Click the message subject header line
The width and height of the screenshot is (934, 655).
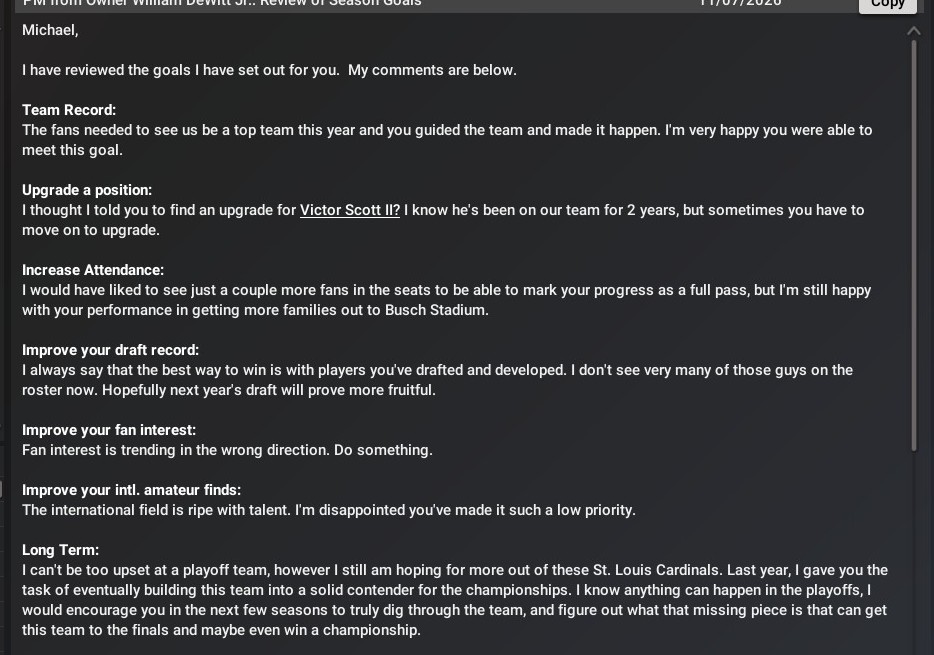[222, 3]
